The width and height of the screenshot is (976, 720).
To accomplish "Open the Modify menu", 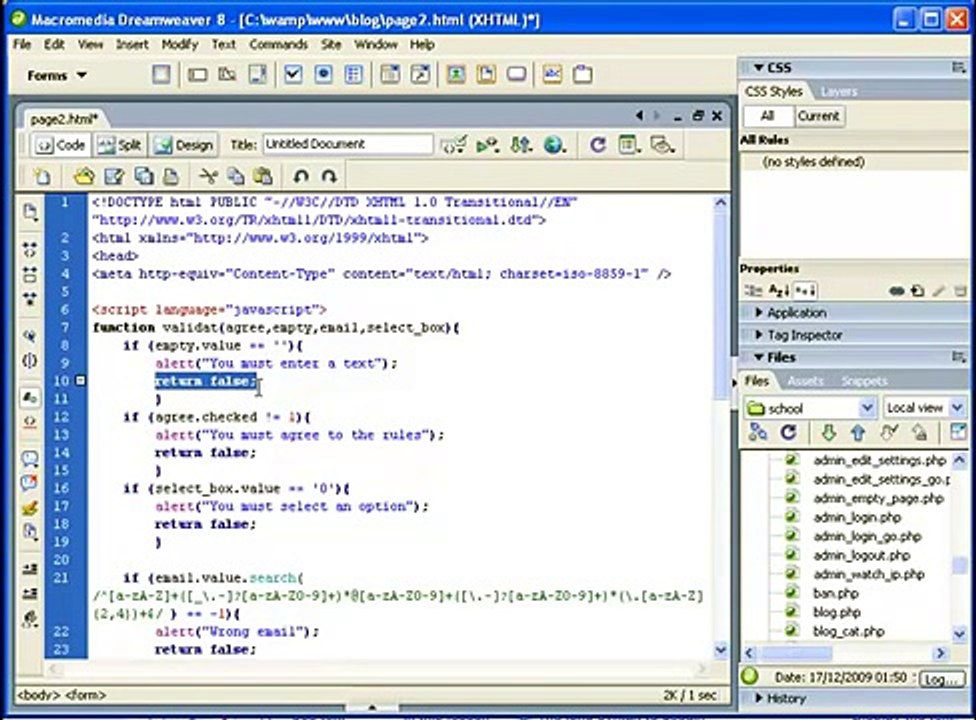I will click(x=179, y=44).
